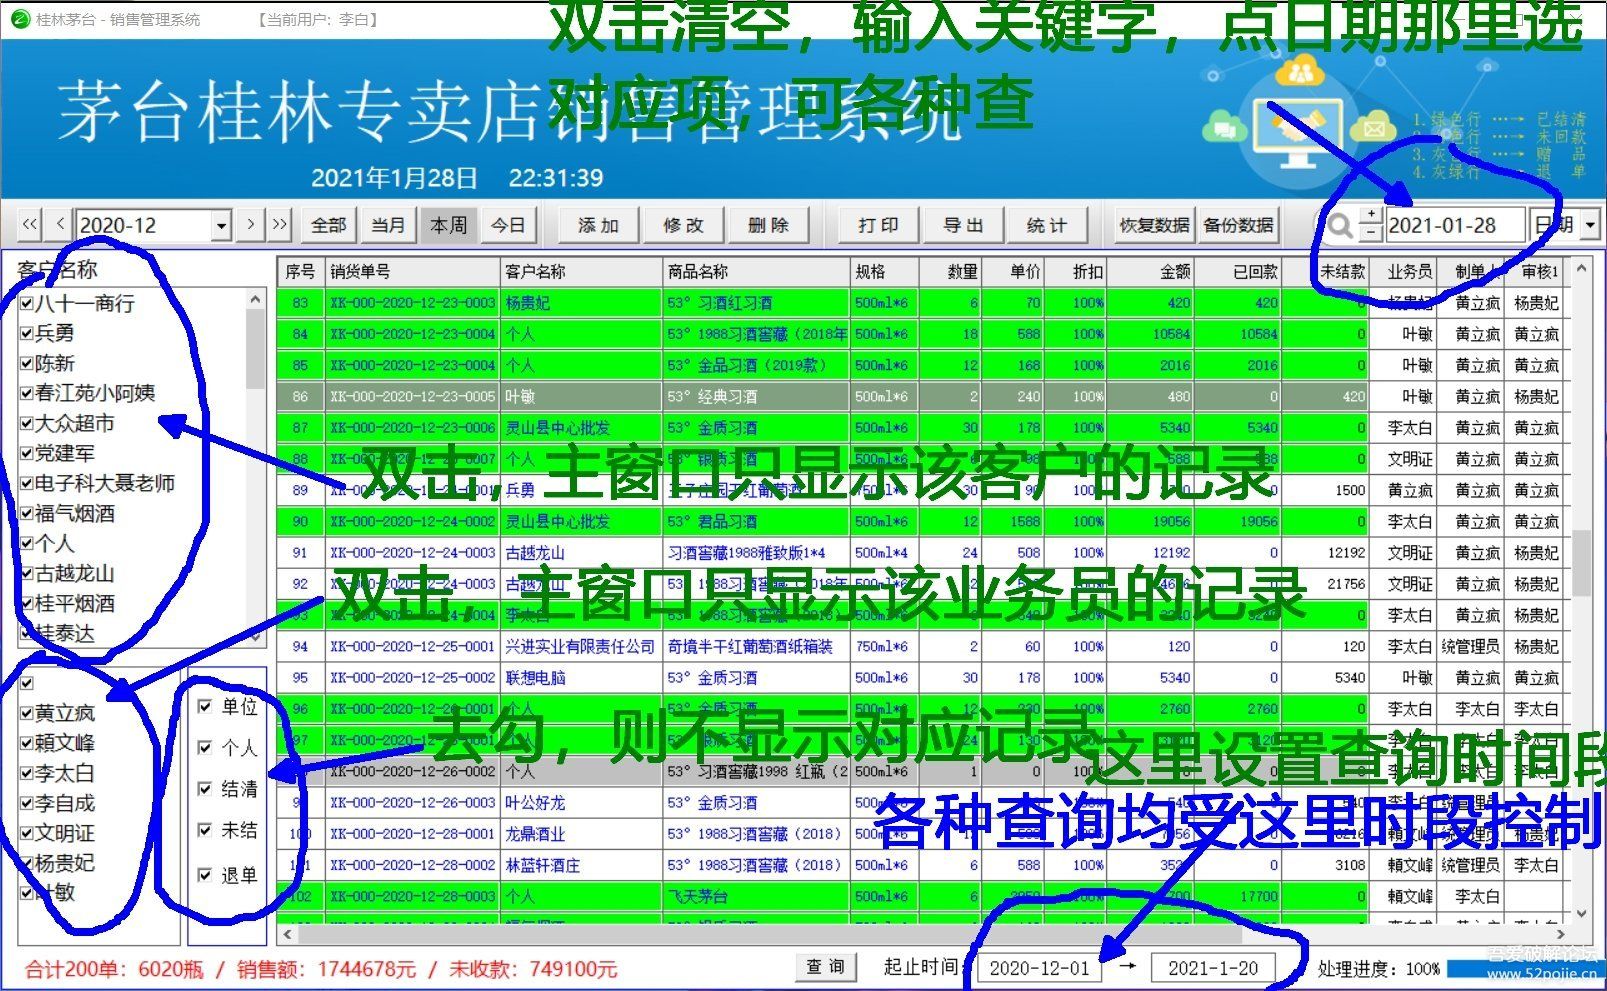1607x991 pixels.
Task: Click the 导出 button
Action: click(x=963, y=225)
